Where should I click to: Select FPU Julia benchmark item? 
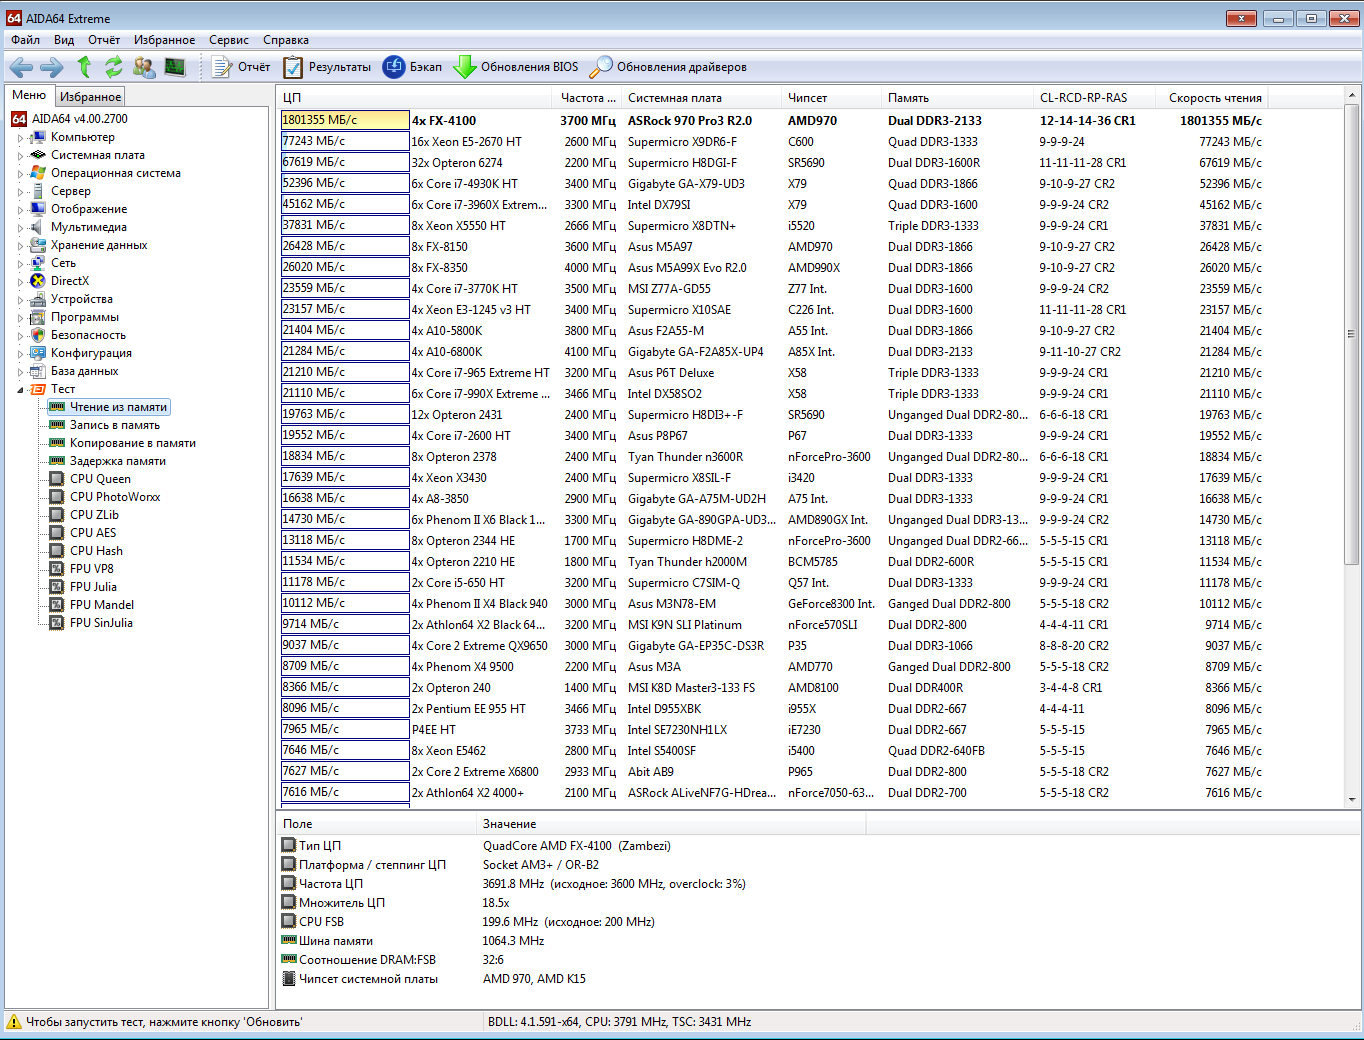coord(93,587)
